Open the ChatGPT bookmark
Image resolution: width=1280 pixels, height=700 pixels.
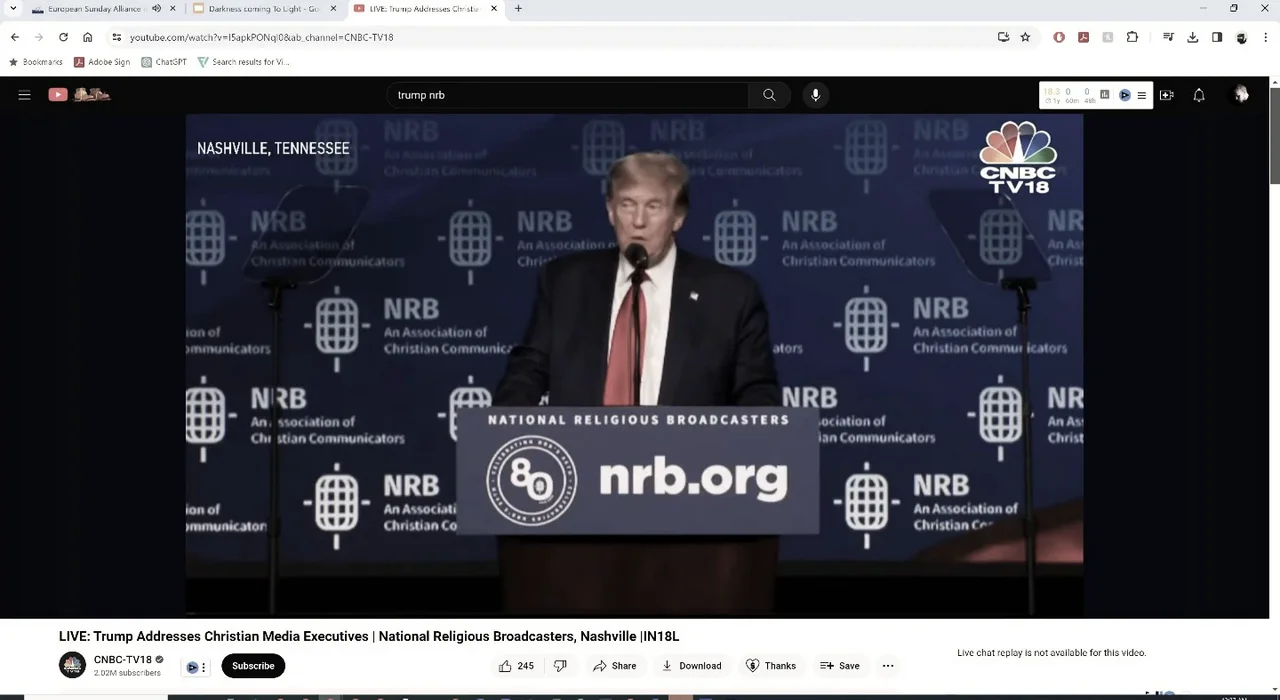(164, 62)
